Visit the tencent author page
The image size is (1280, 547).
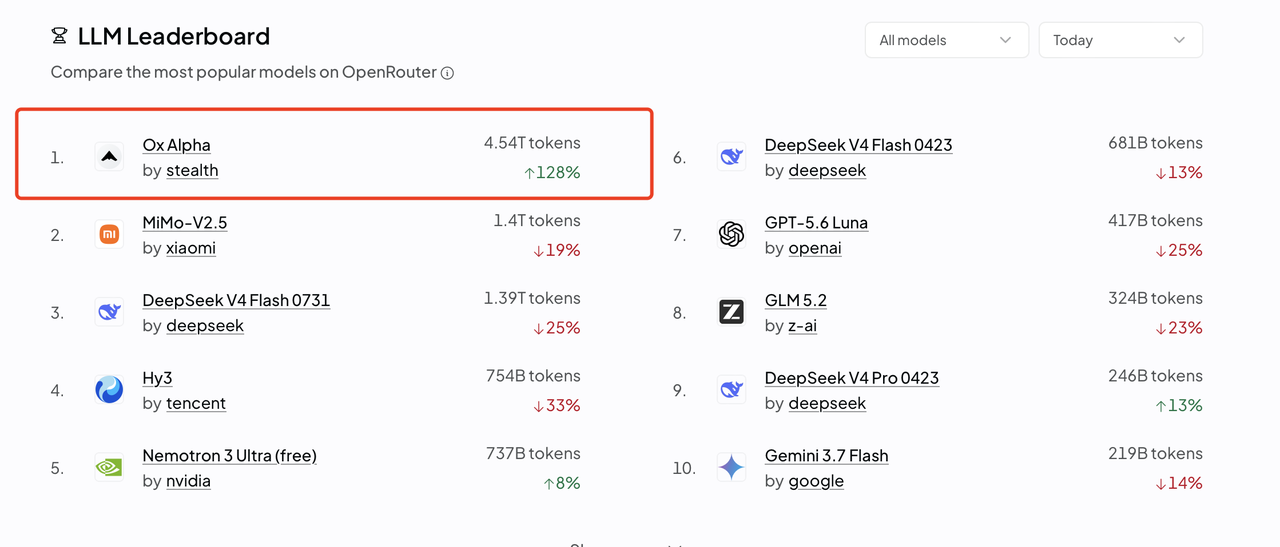196,403
